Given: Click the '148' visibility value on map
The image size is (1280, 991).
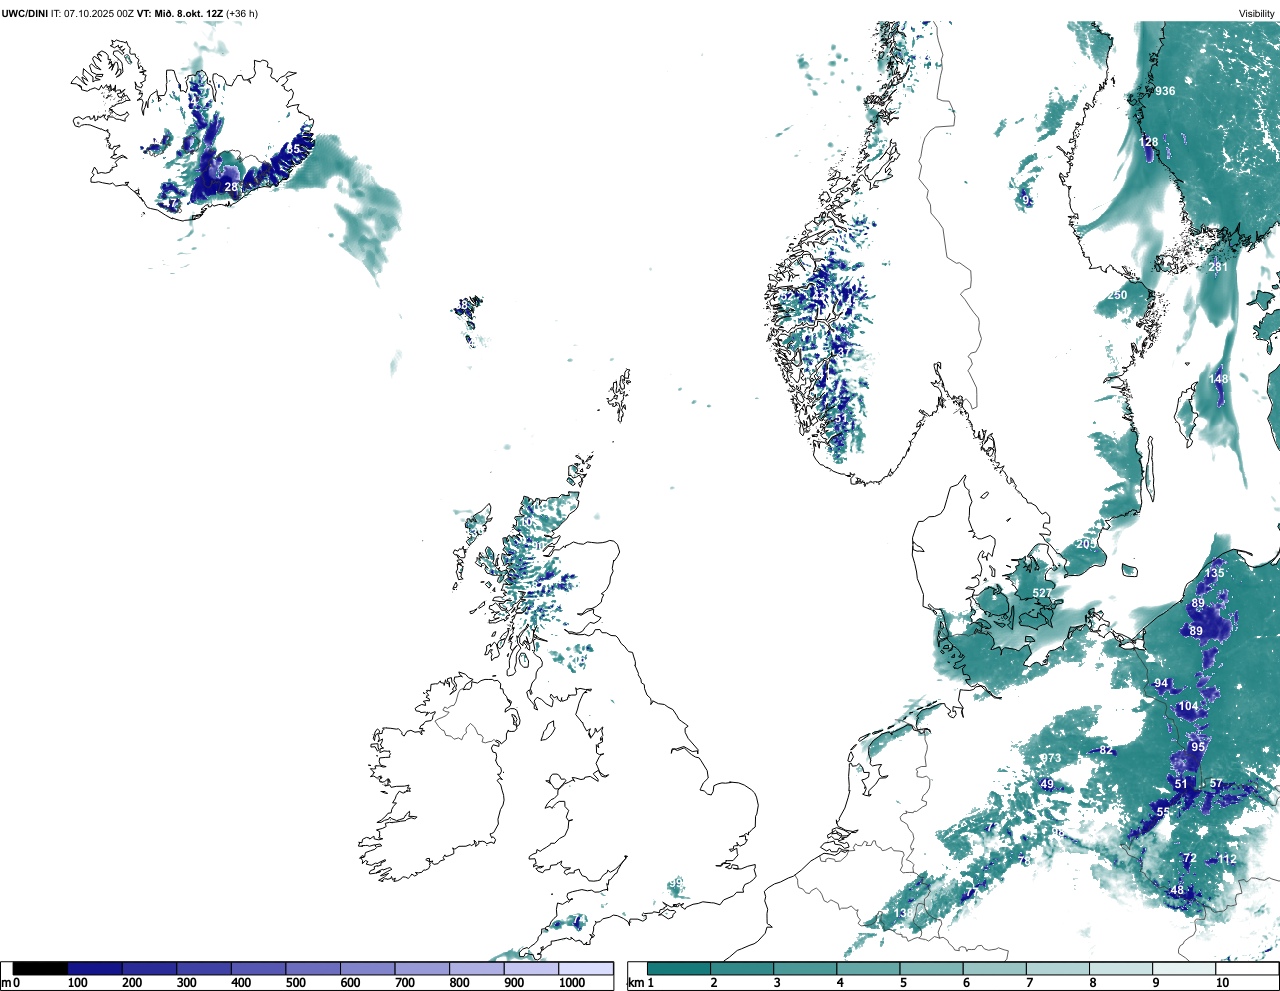Looking at the screenshot, I should click(1218, 379).
